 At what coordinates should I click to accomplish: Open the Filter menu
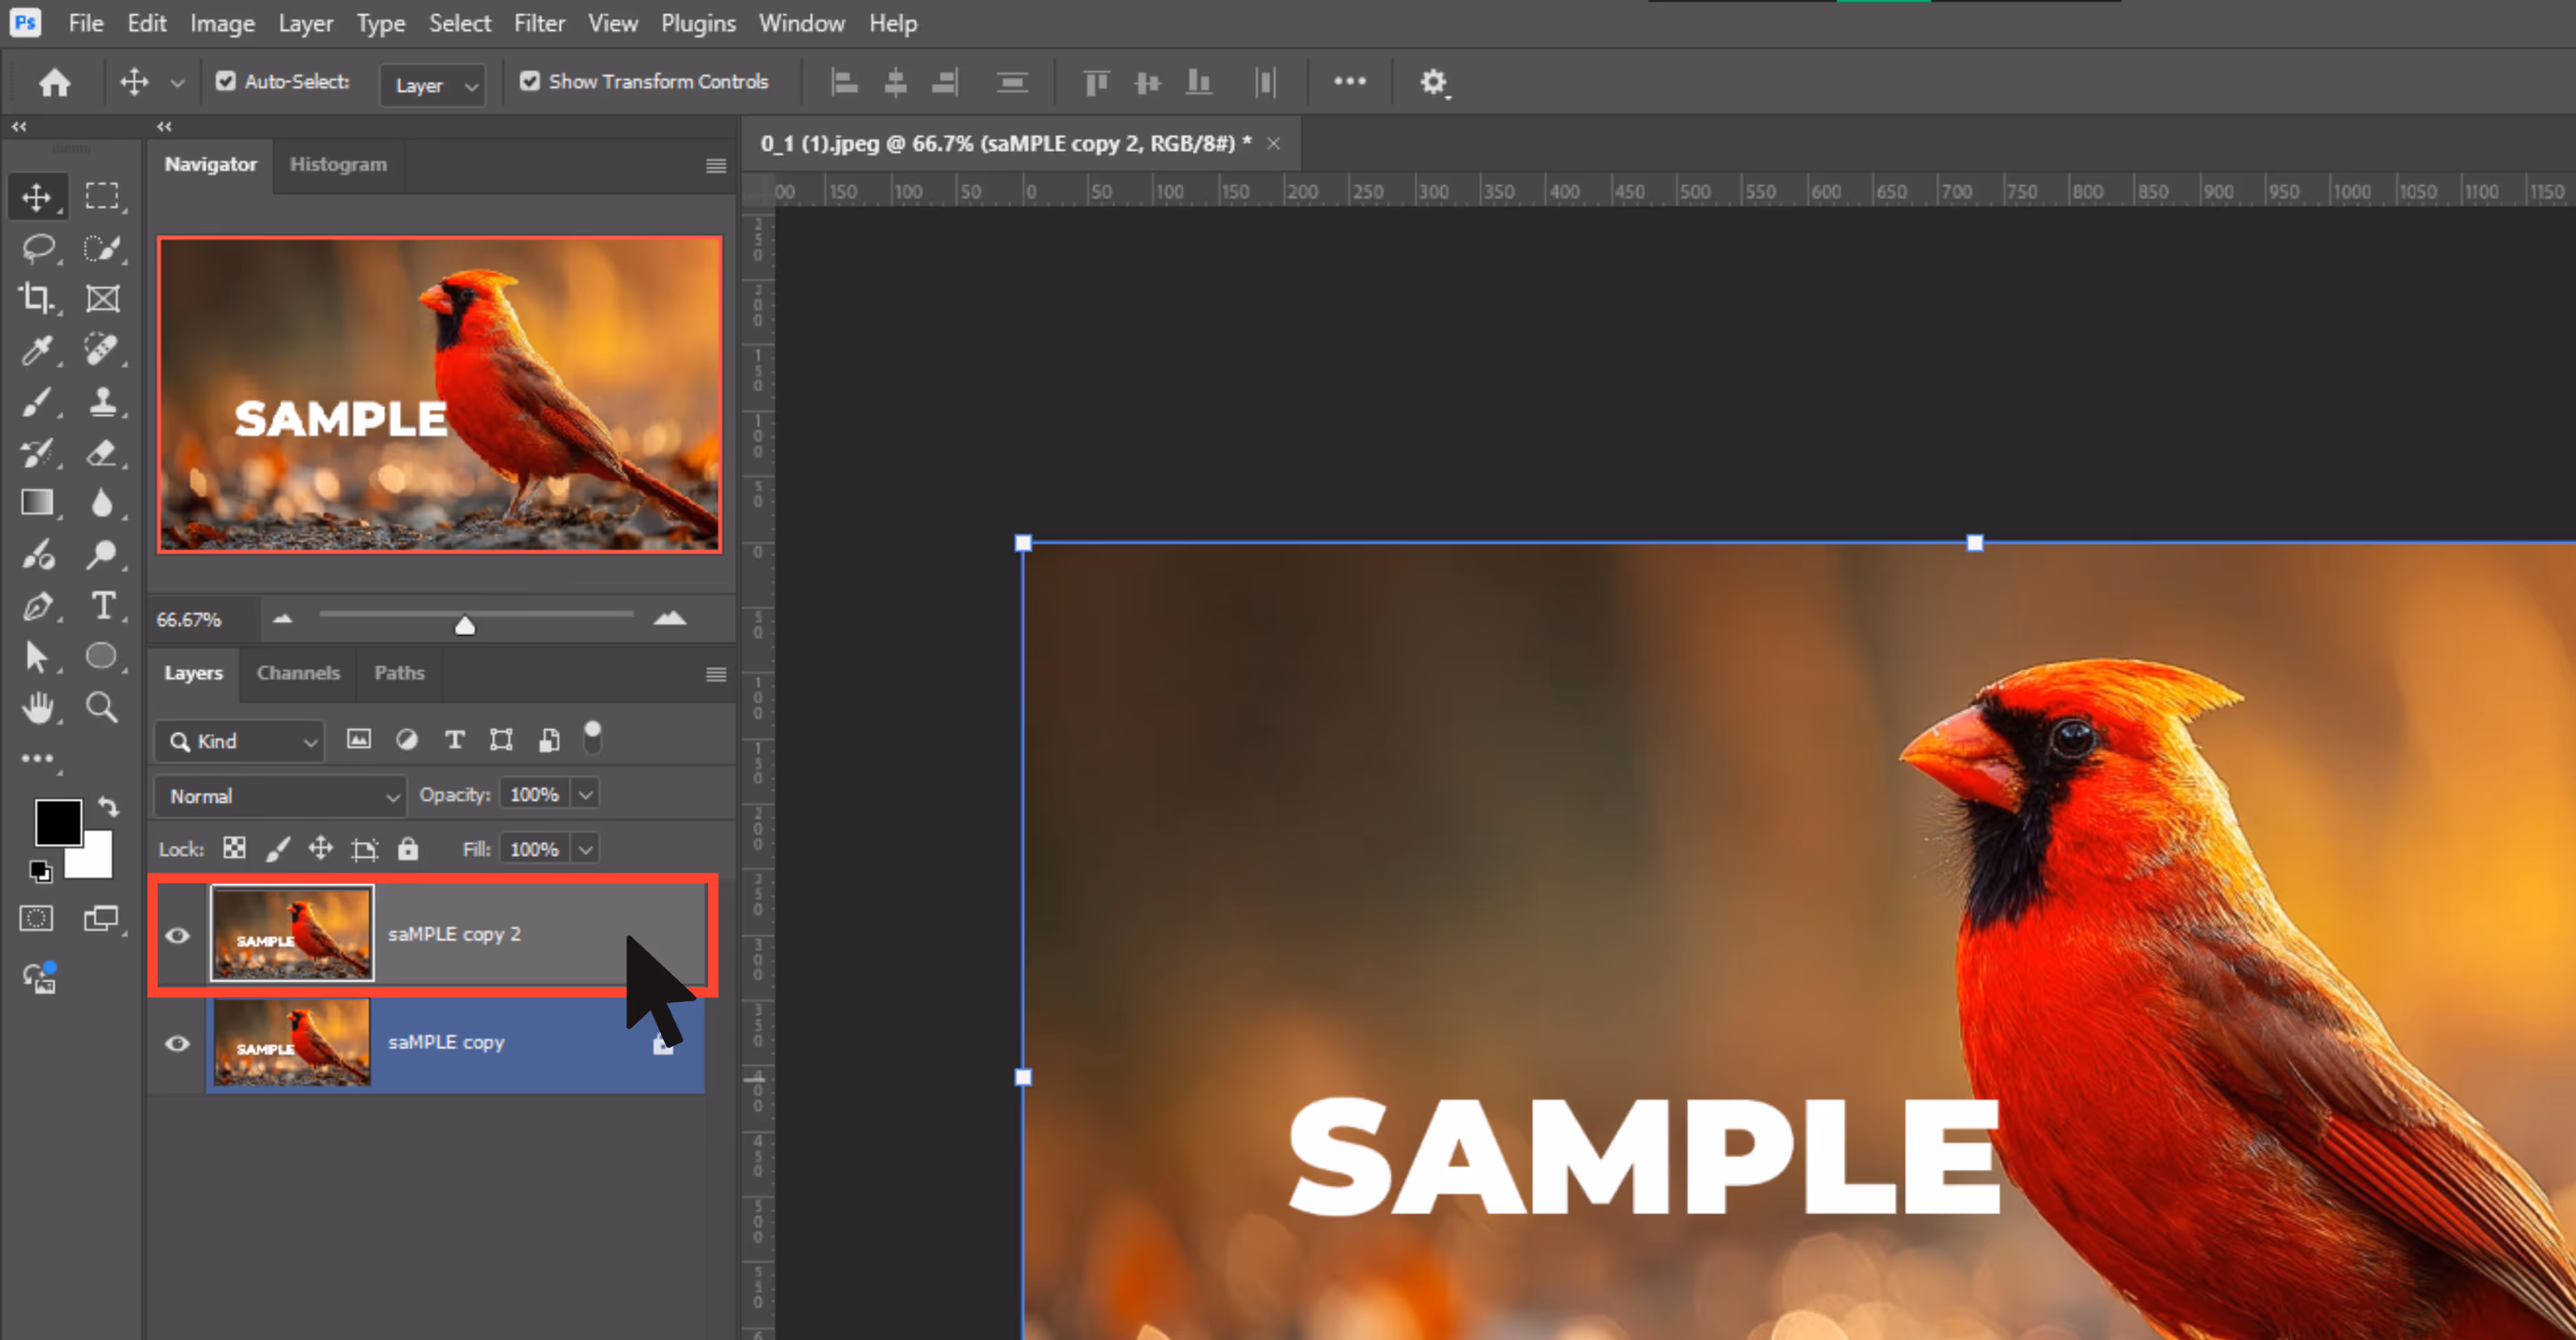pos(540,23)
